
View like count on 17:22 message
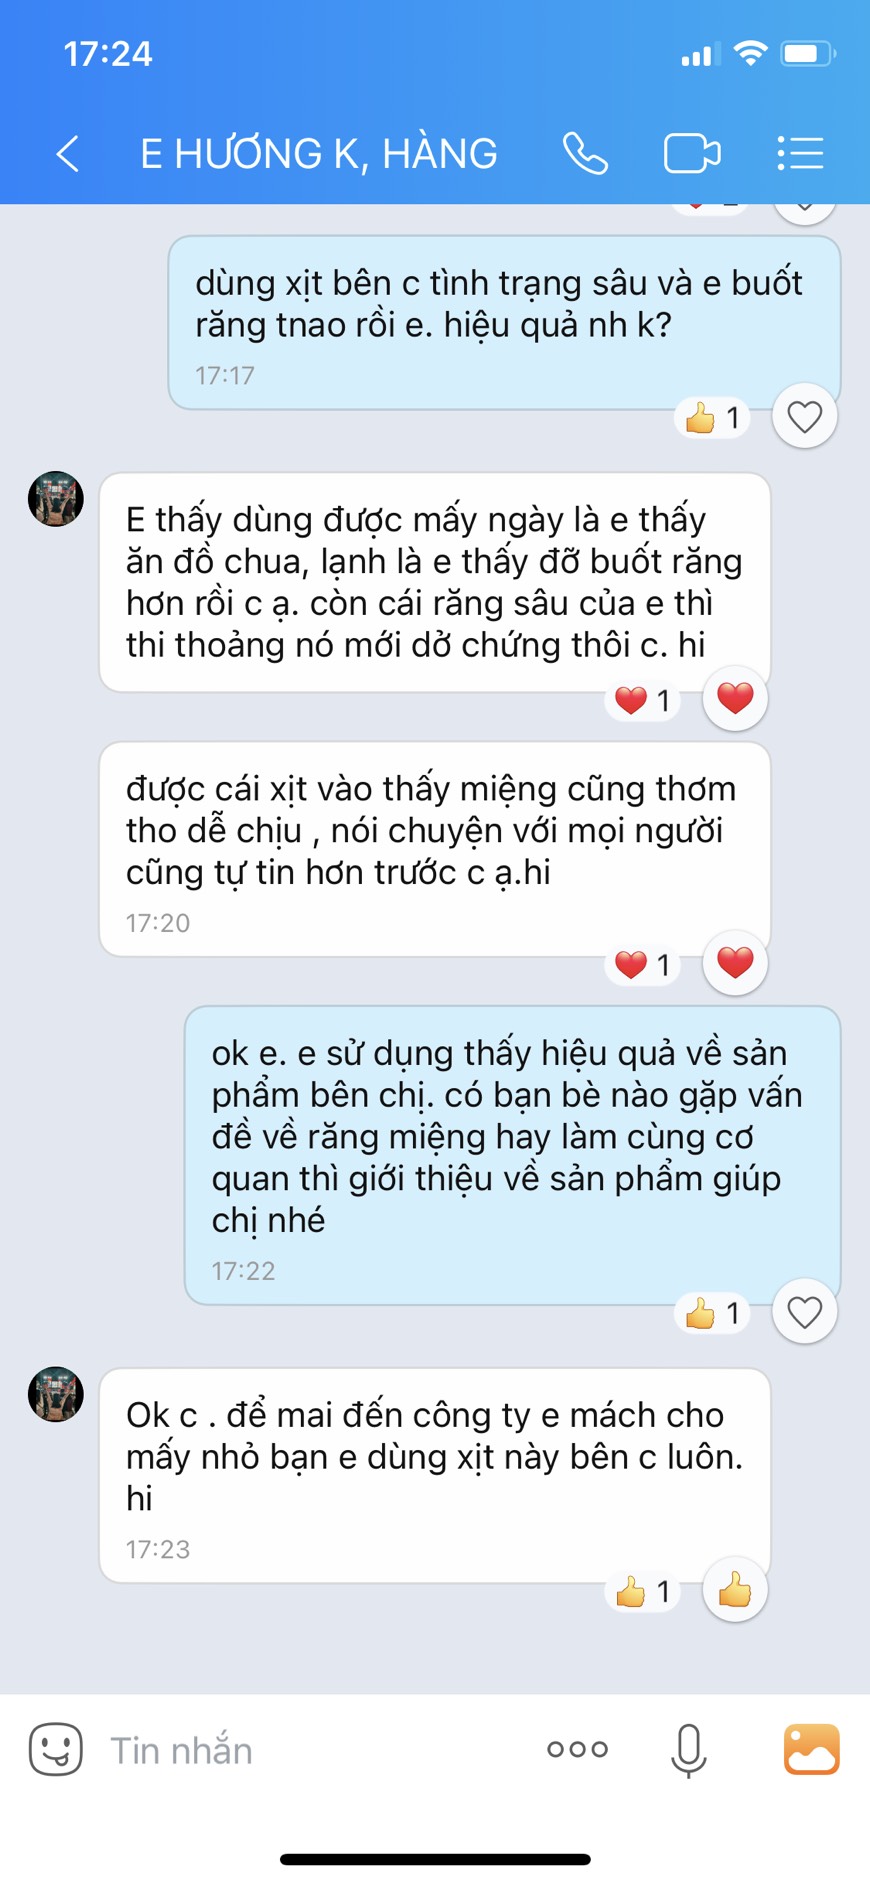(713, 1312)
